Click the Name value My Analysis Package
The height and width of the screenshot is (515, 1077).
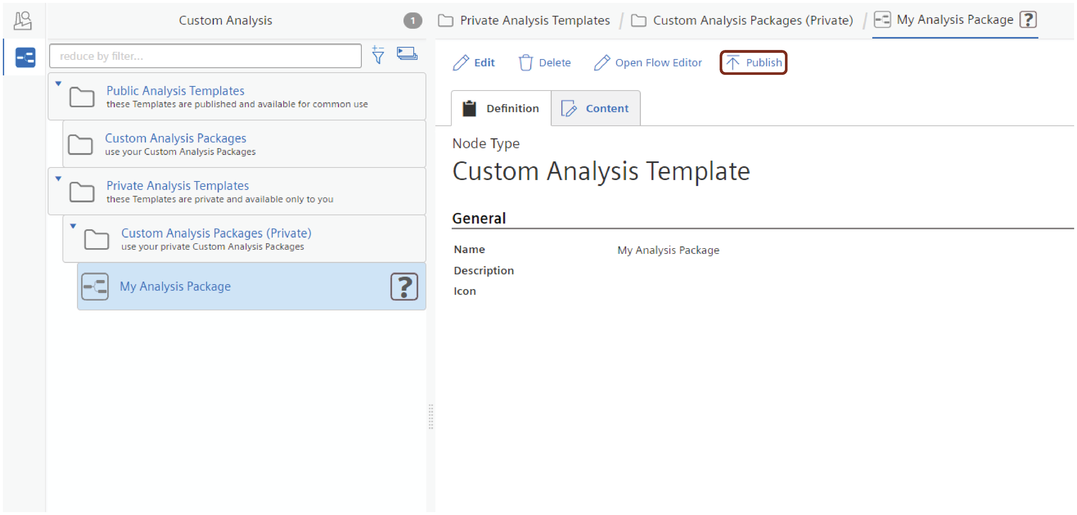point(668,250)
